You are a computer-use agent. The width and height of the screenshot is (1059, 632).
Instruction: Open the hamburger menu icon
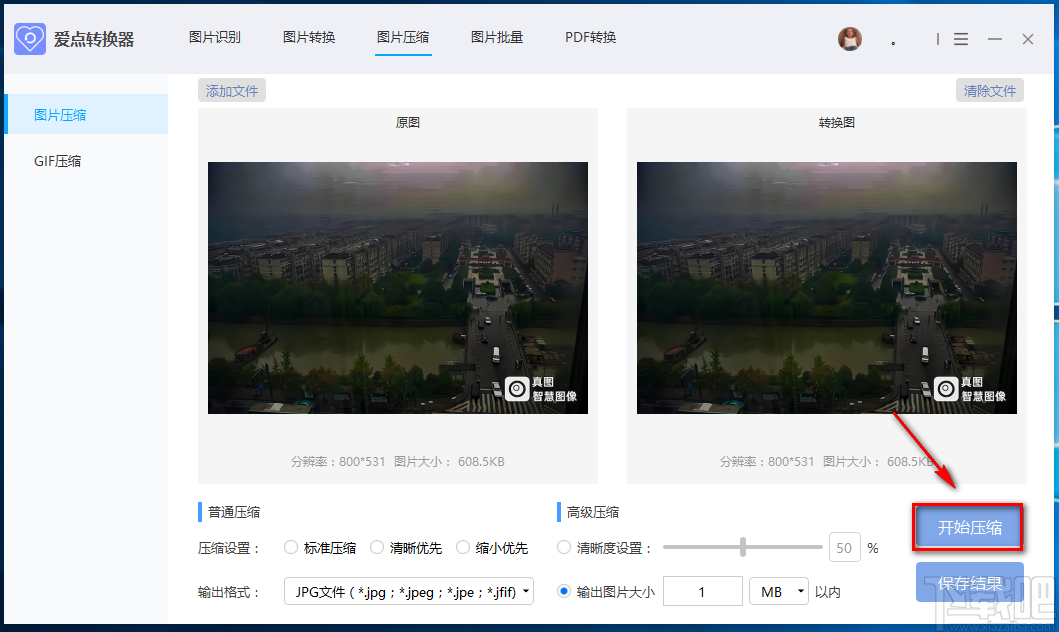point(960,39)
